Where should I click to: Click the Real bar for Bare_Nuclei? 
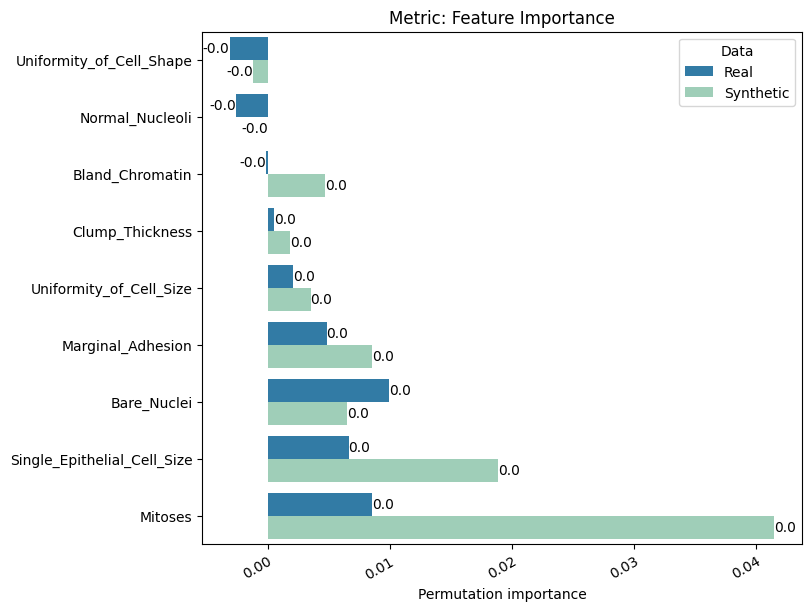click(328, 391)
